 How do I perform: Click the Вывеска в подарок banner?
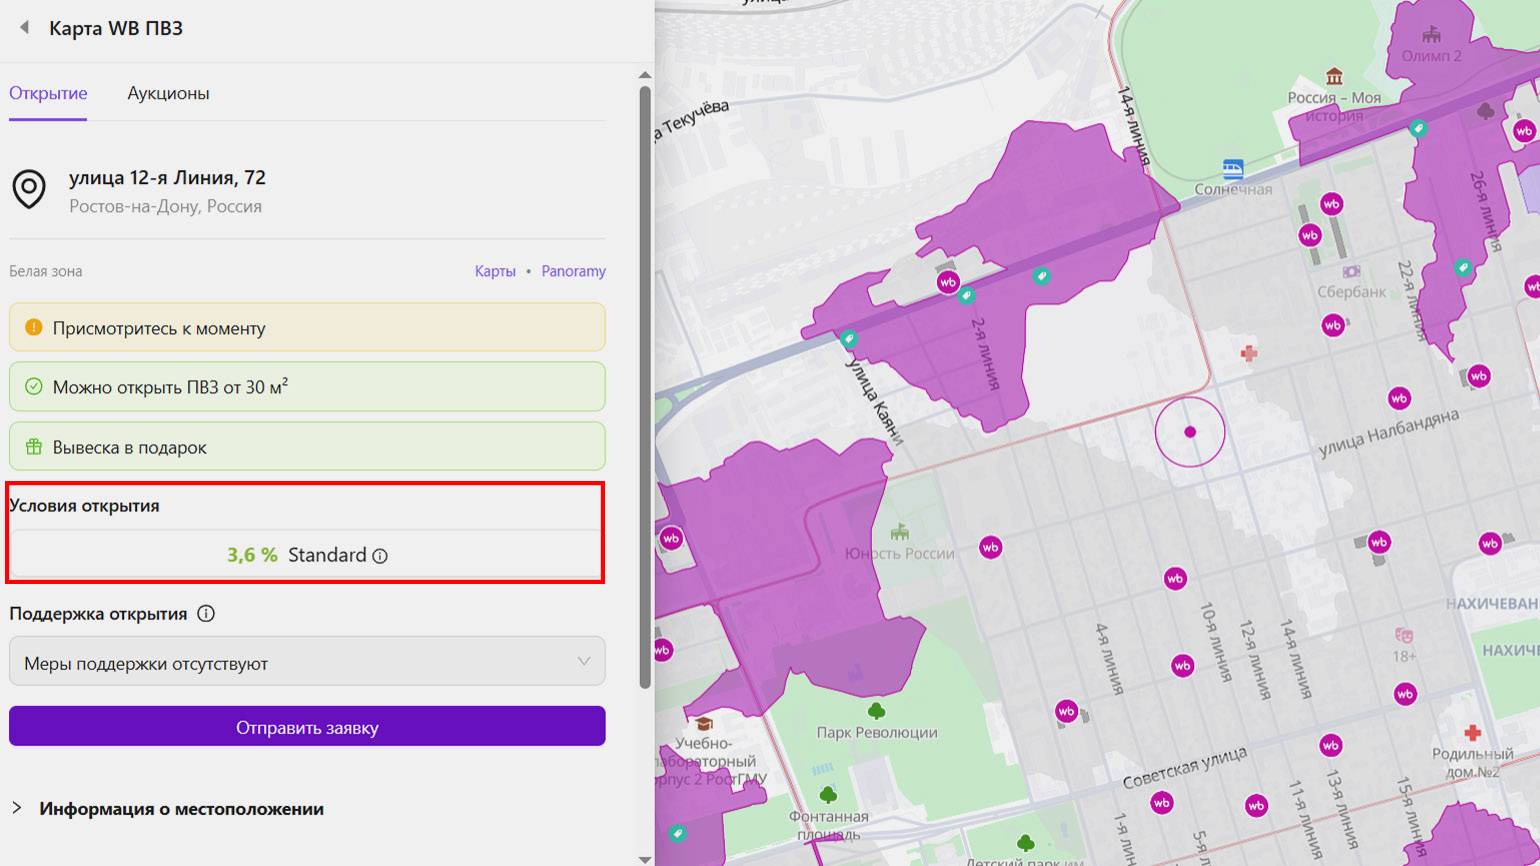click(x=307, y=446)
